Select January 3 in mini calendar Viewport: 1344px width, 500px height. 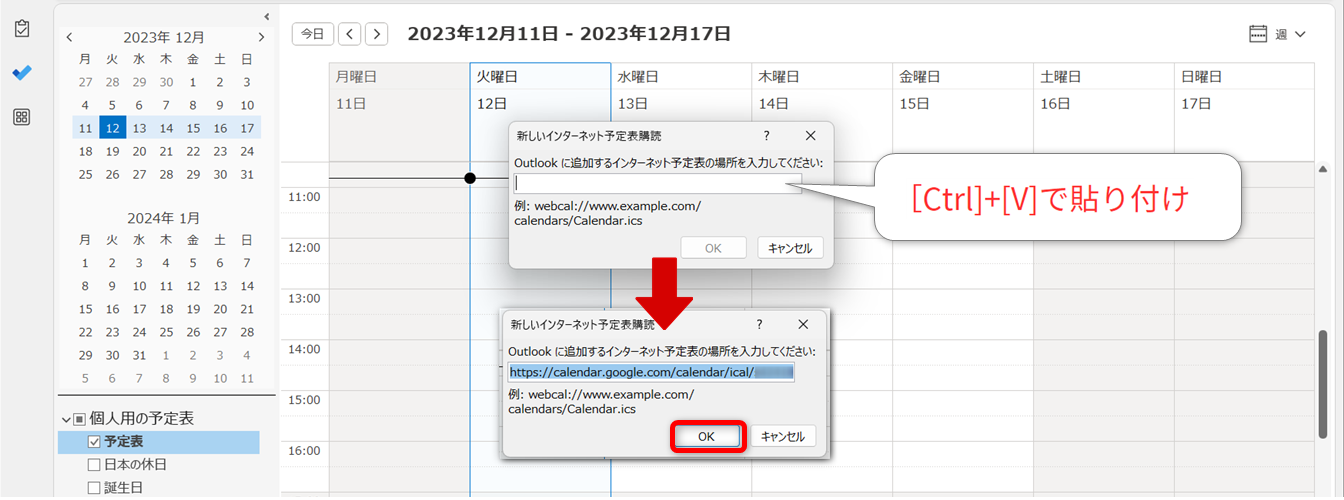click(139, 263)
